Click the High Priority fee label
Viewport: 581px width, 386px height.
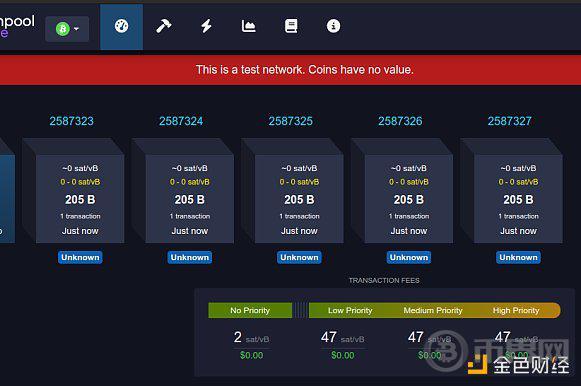point(516,310)
